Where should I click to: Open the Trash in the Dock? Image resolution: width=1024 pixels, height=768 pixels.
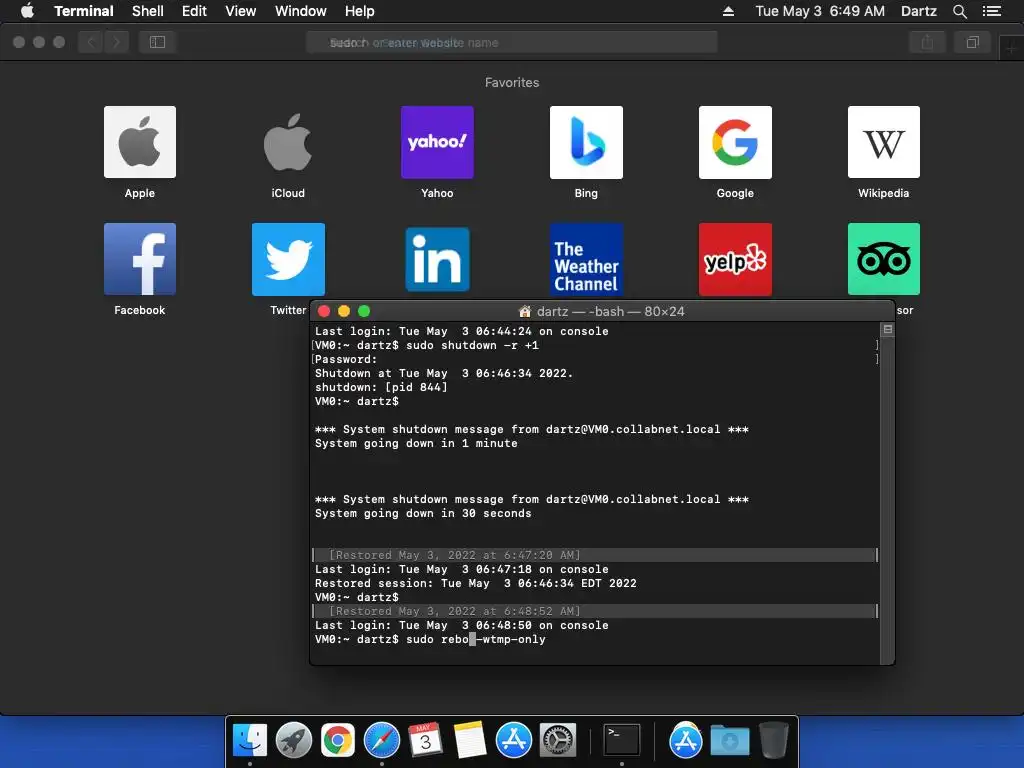[773, 741]
